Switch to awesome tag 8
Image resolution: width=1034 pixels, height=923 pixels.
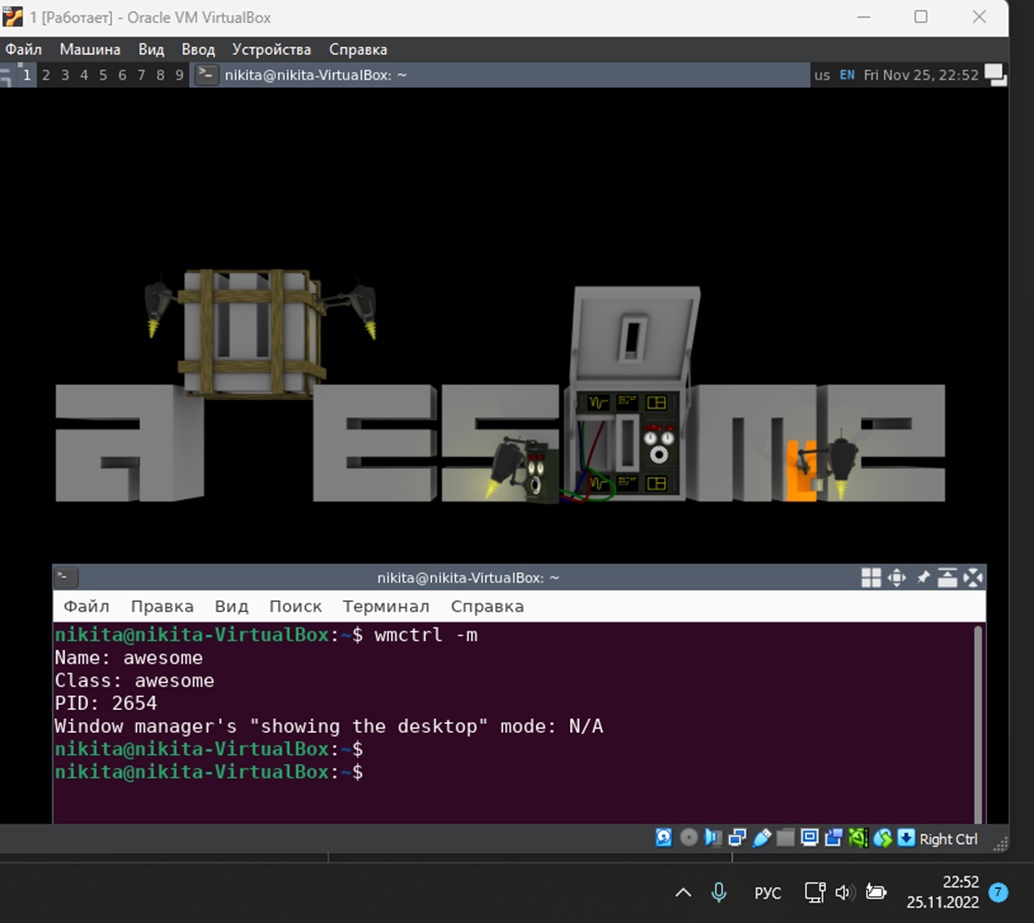click(160, 75)
